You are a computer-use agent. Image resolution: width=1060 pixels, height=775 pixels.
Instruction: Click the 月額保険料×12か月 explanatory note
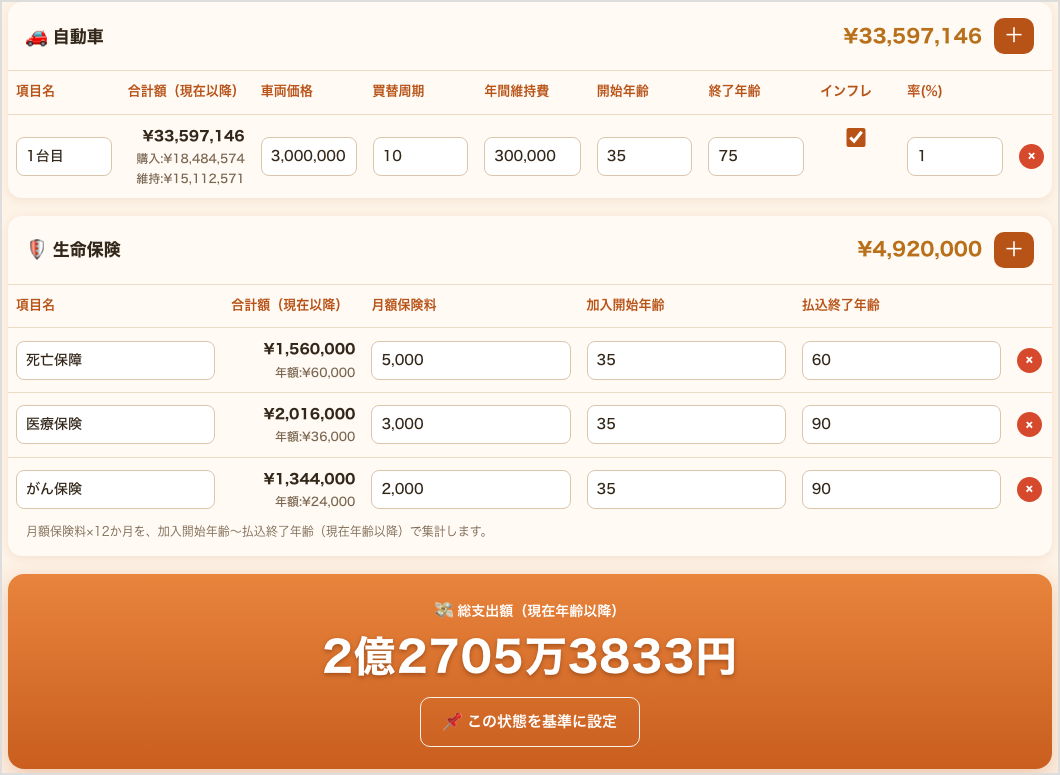(x=258, y=532)
